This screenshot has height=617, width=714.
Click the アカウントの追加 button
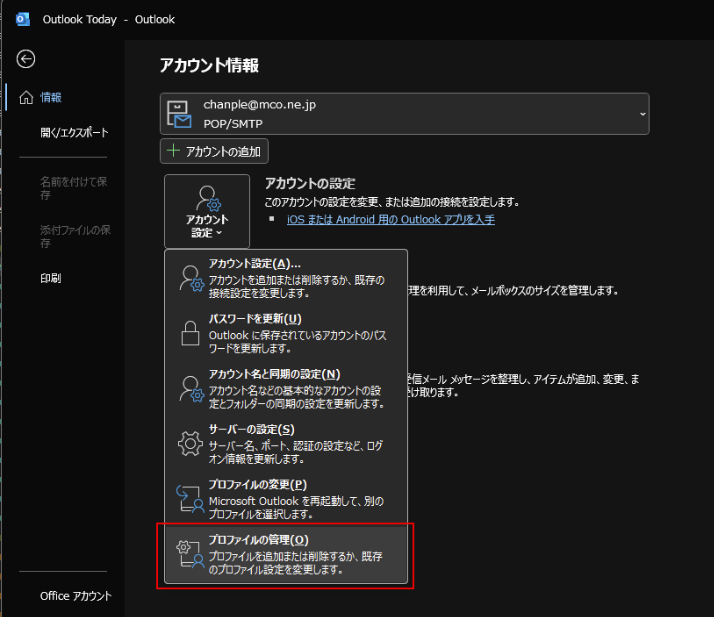214,151
